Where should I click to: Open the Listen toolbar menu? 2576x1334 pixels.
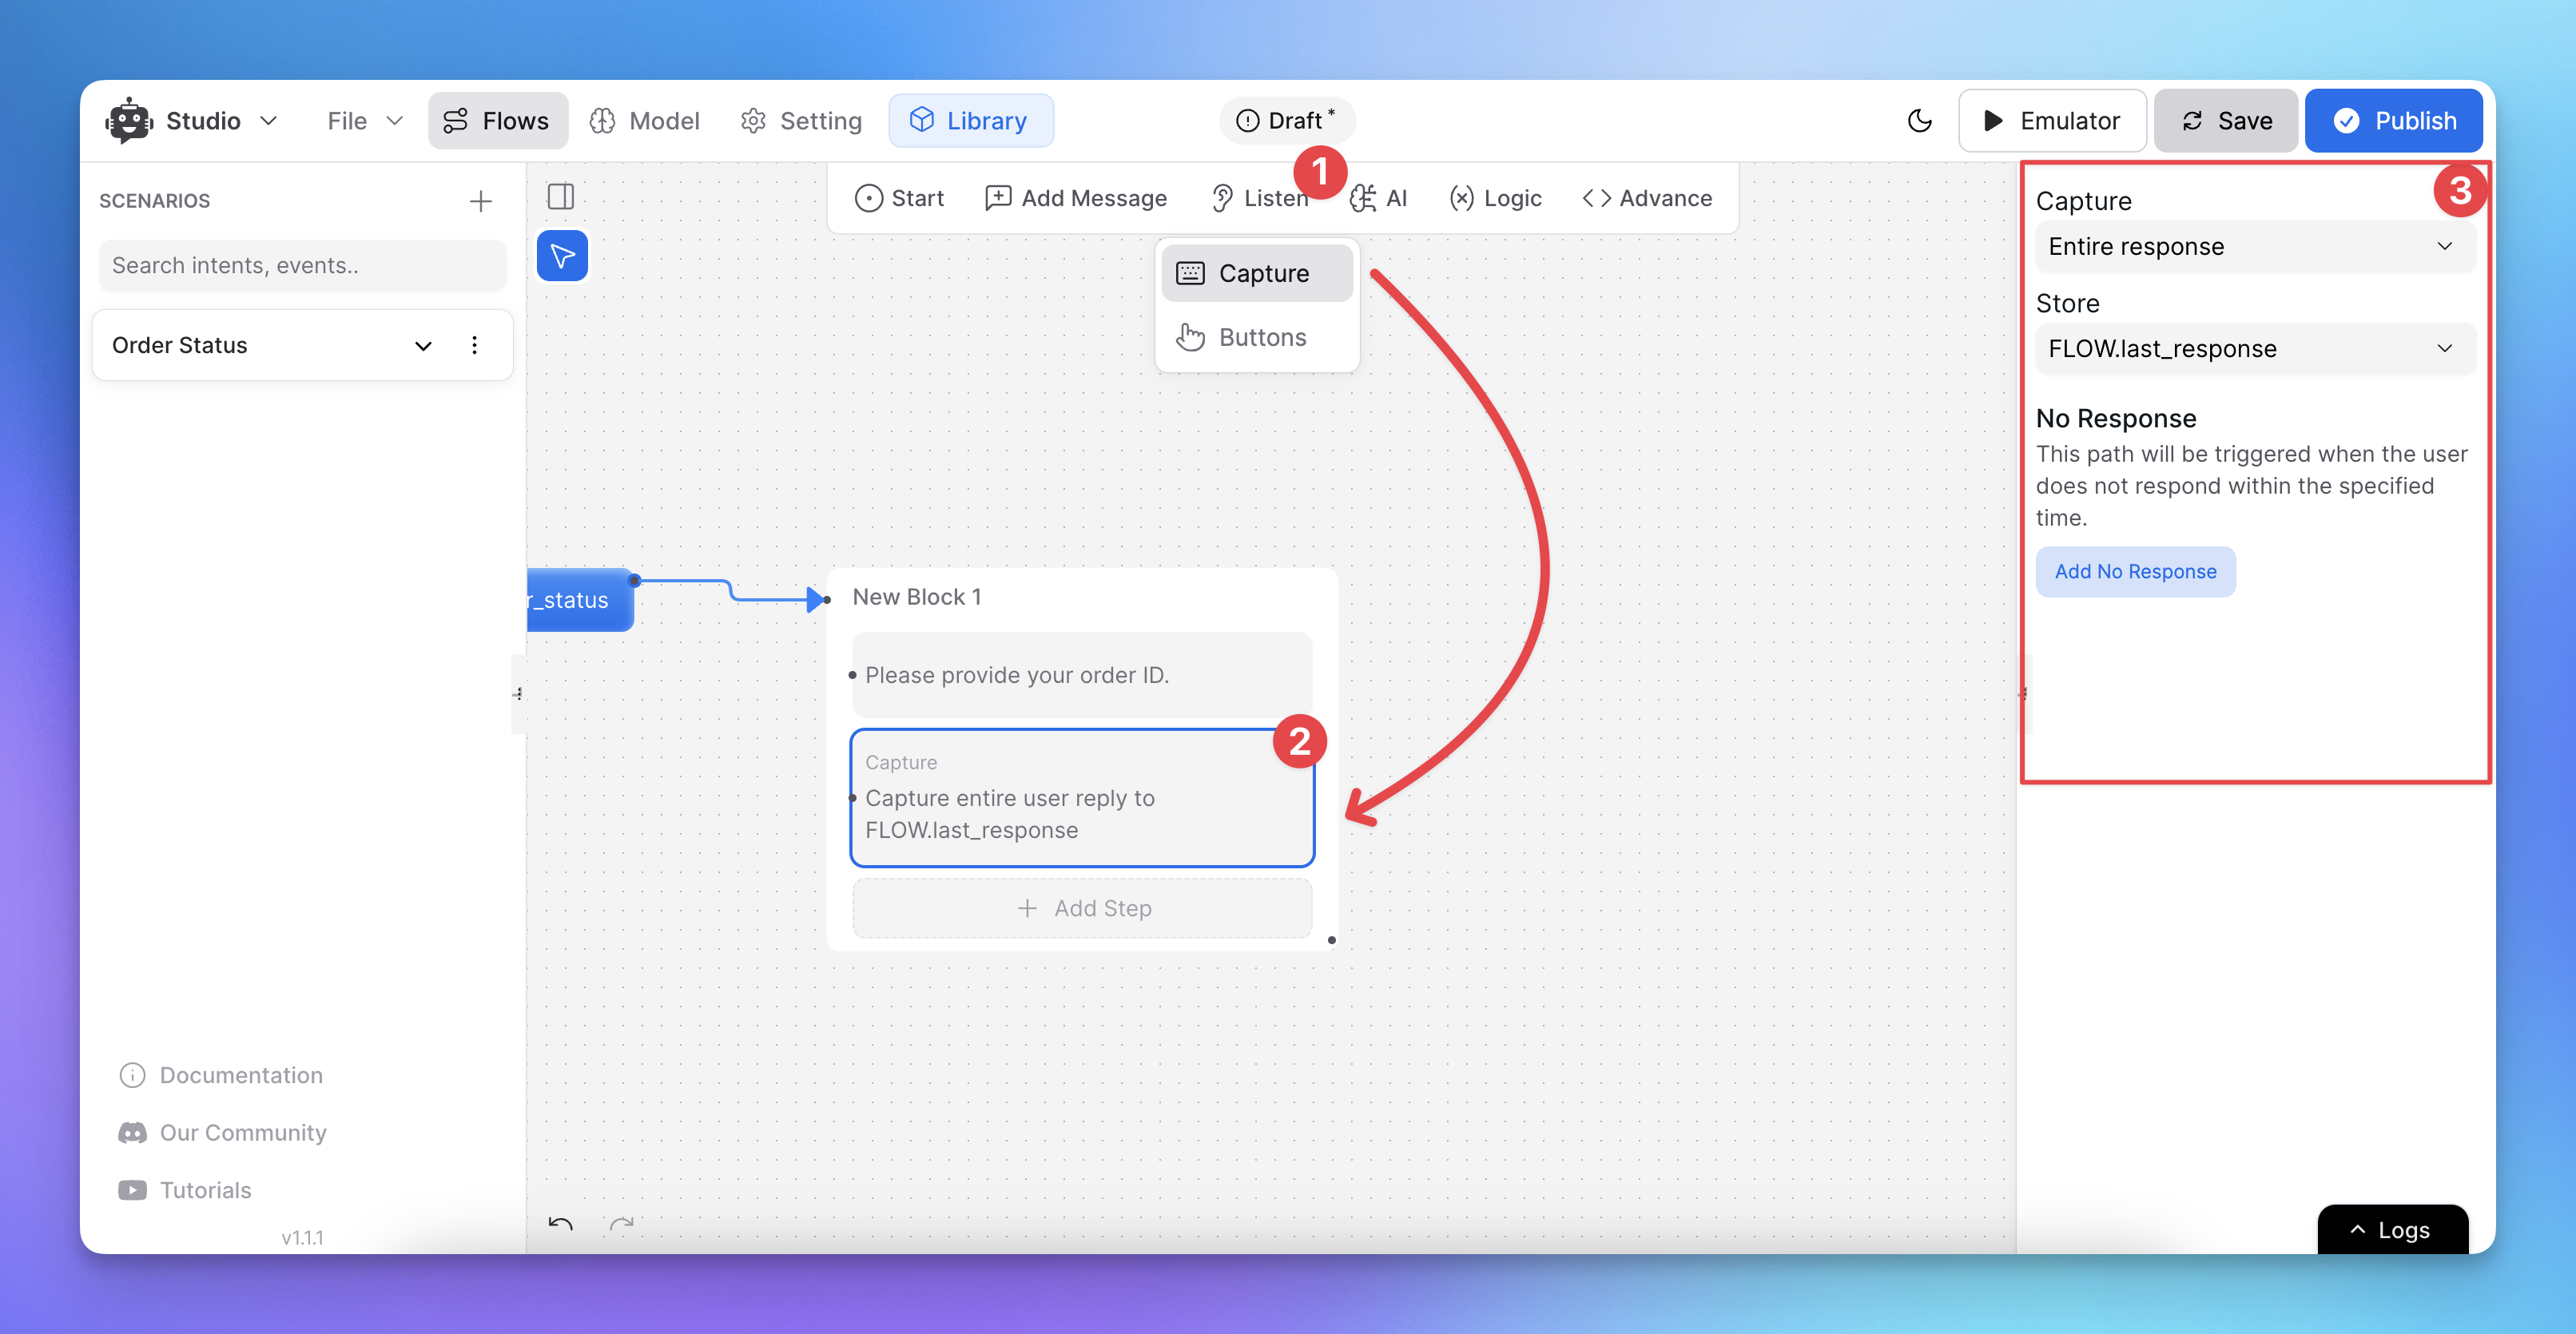[x=1260, y=198]
